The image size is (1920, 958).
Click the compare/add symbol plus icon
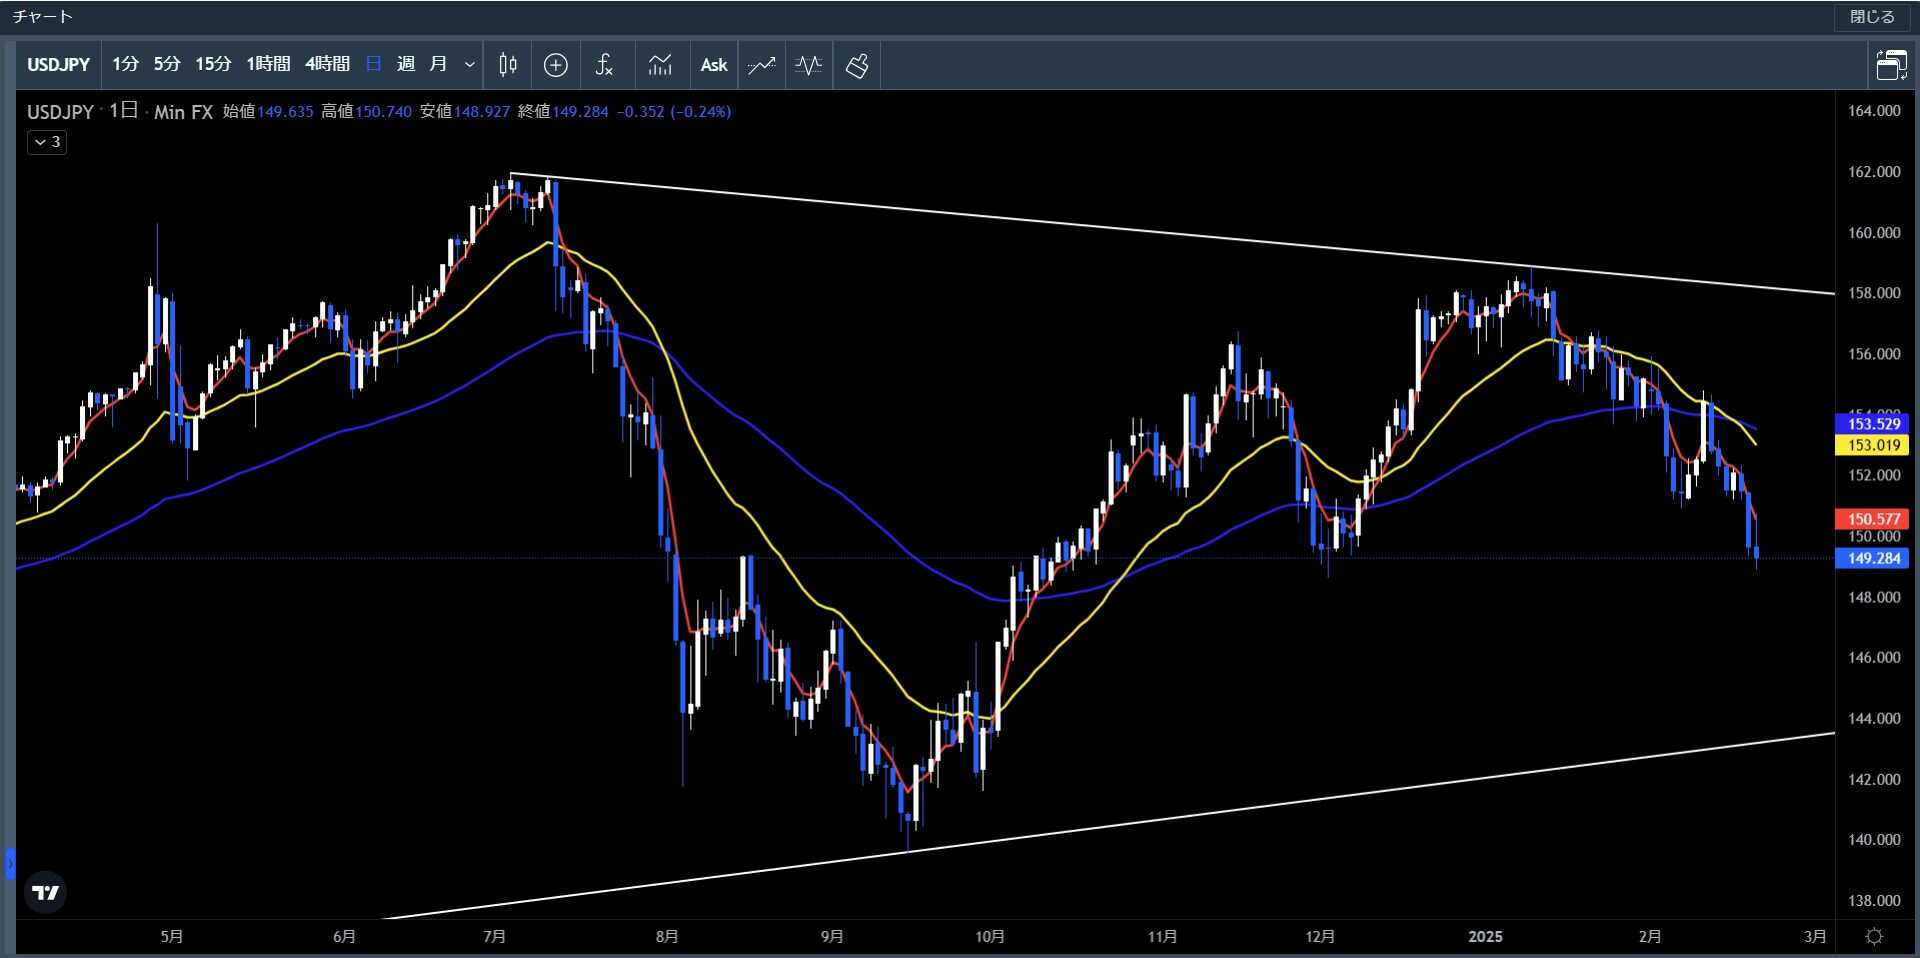(556, 65)
